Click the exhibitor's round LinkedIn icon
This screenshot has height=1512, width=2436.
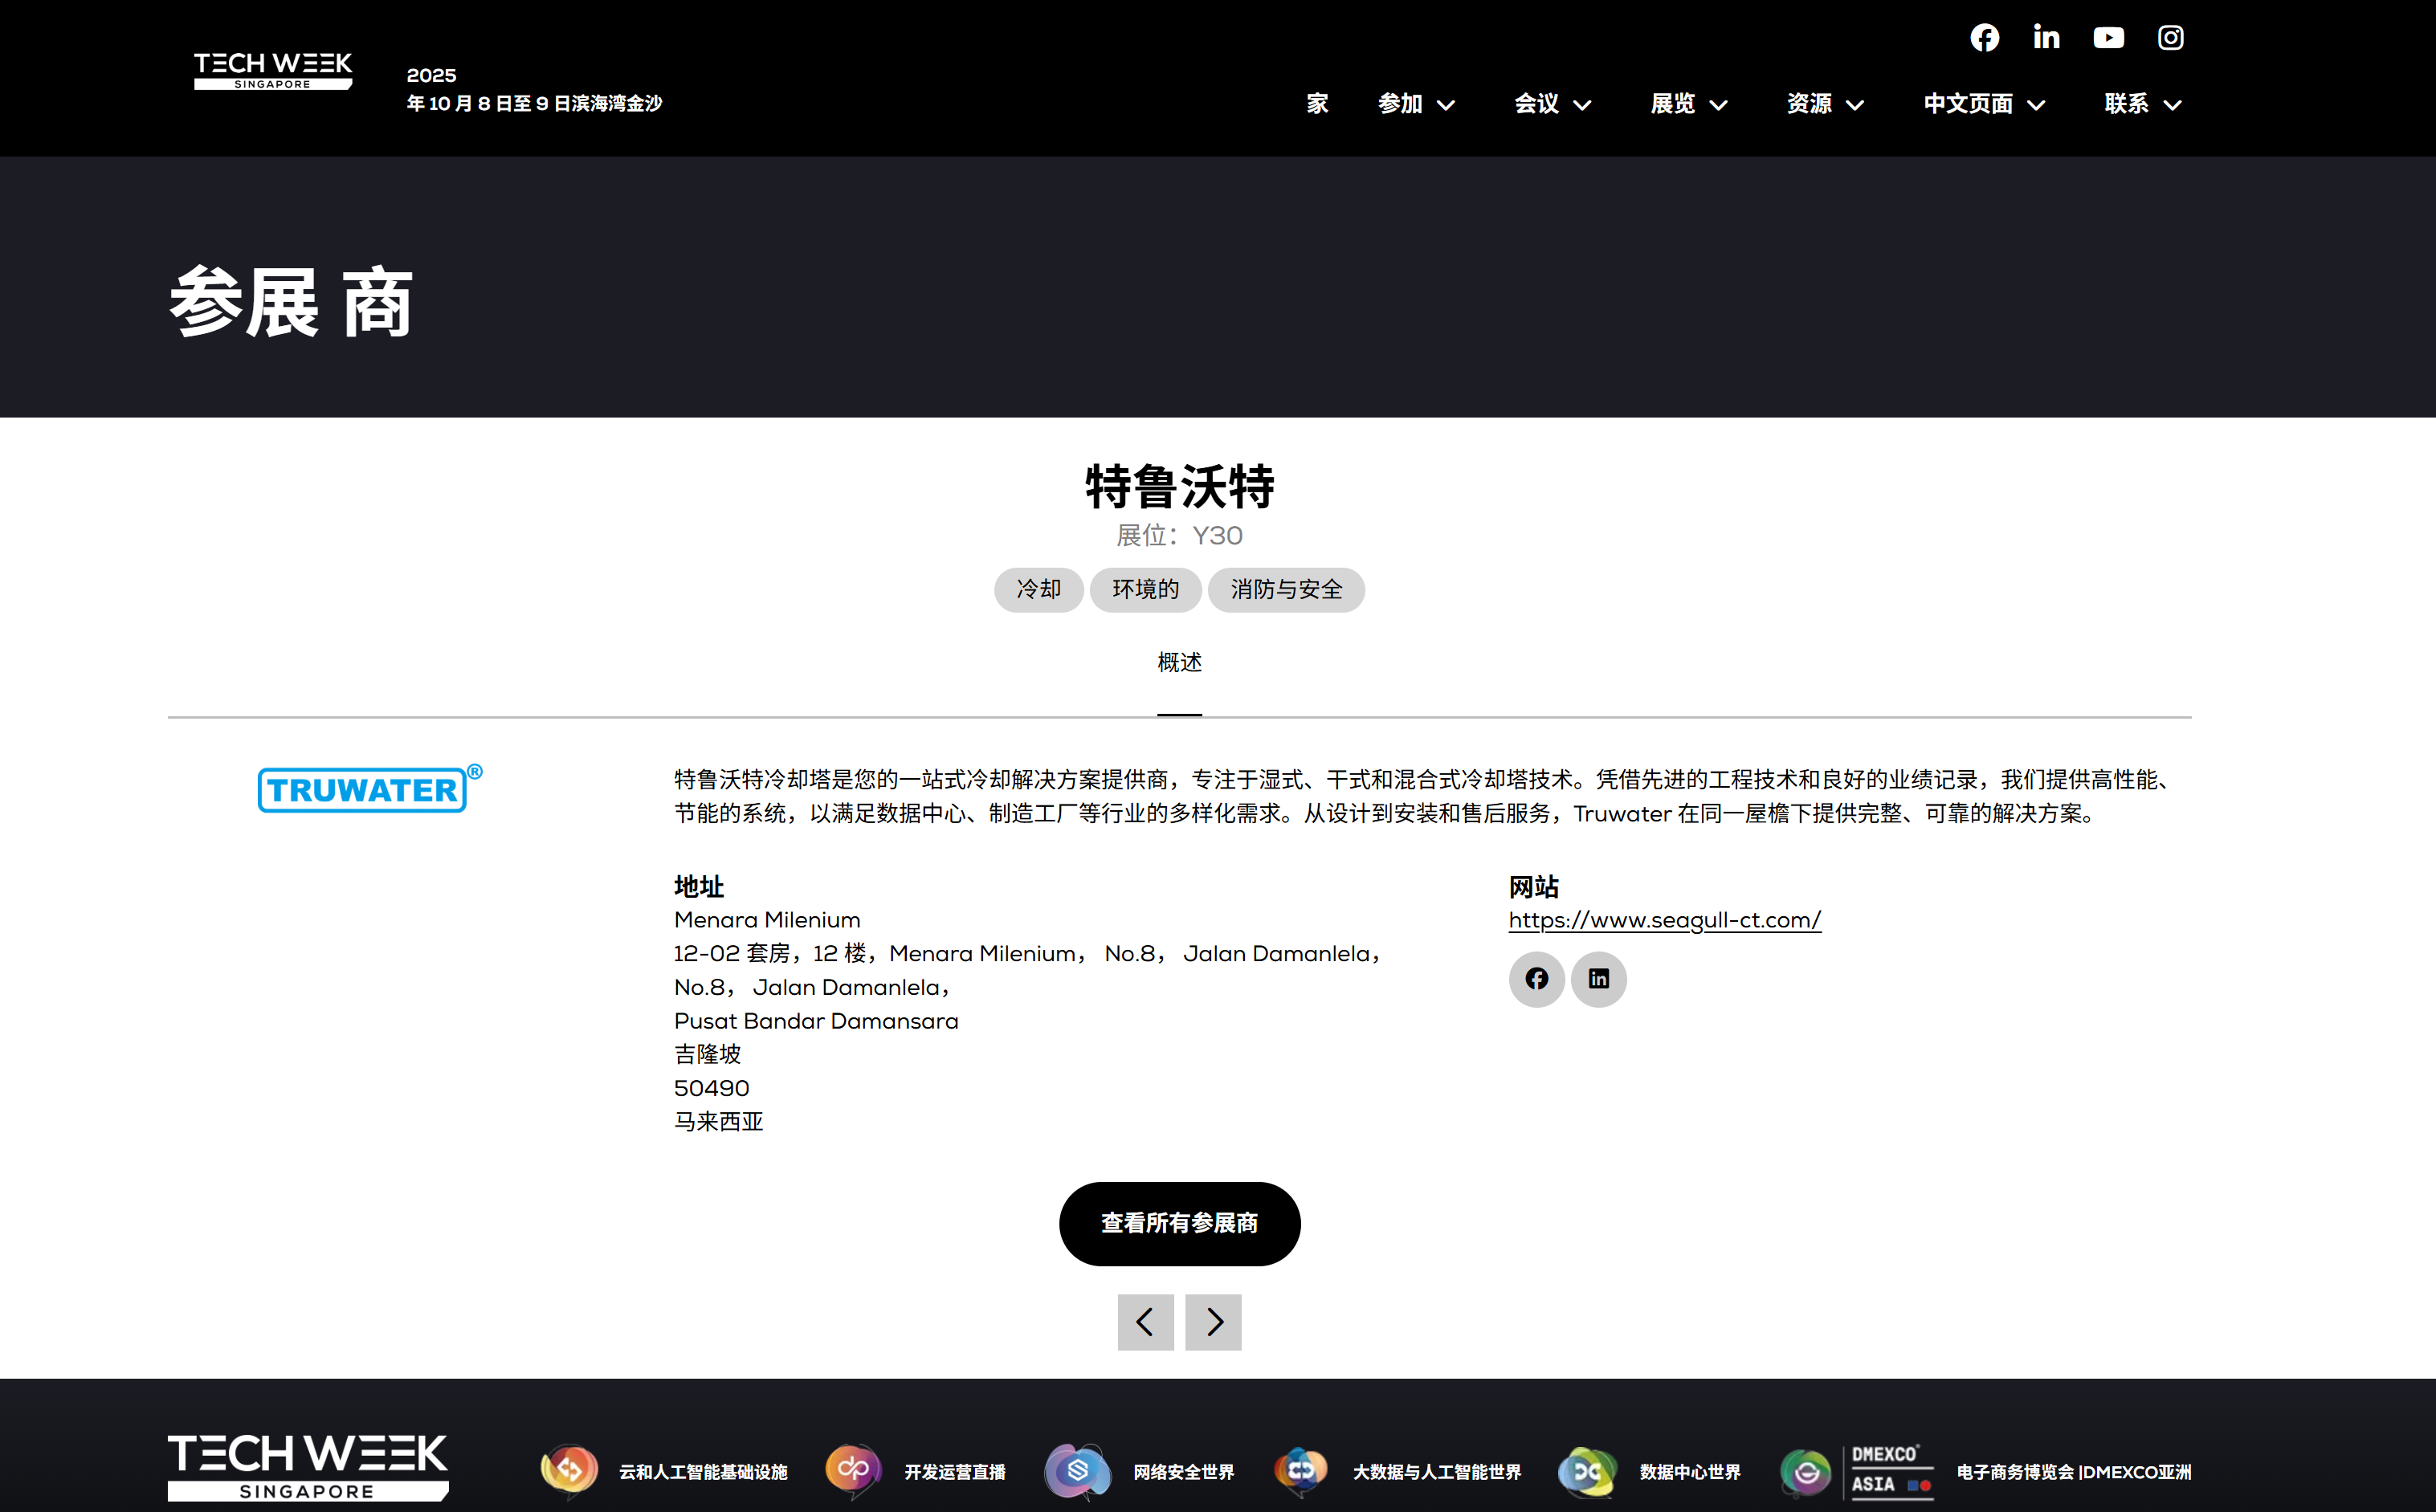pyautogui.click(x=1598, y=978)
